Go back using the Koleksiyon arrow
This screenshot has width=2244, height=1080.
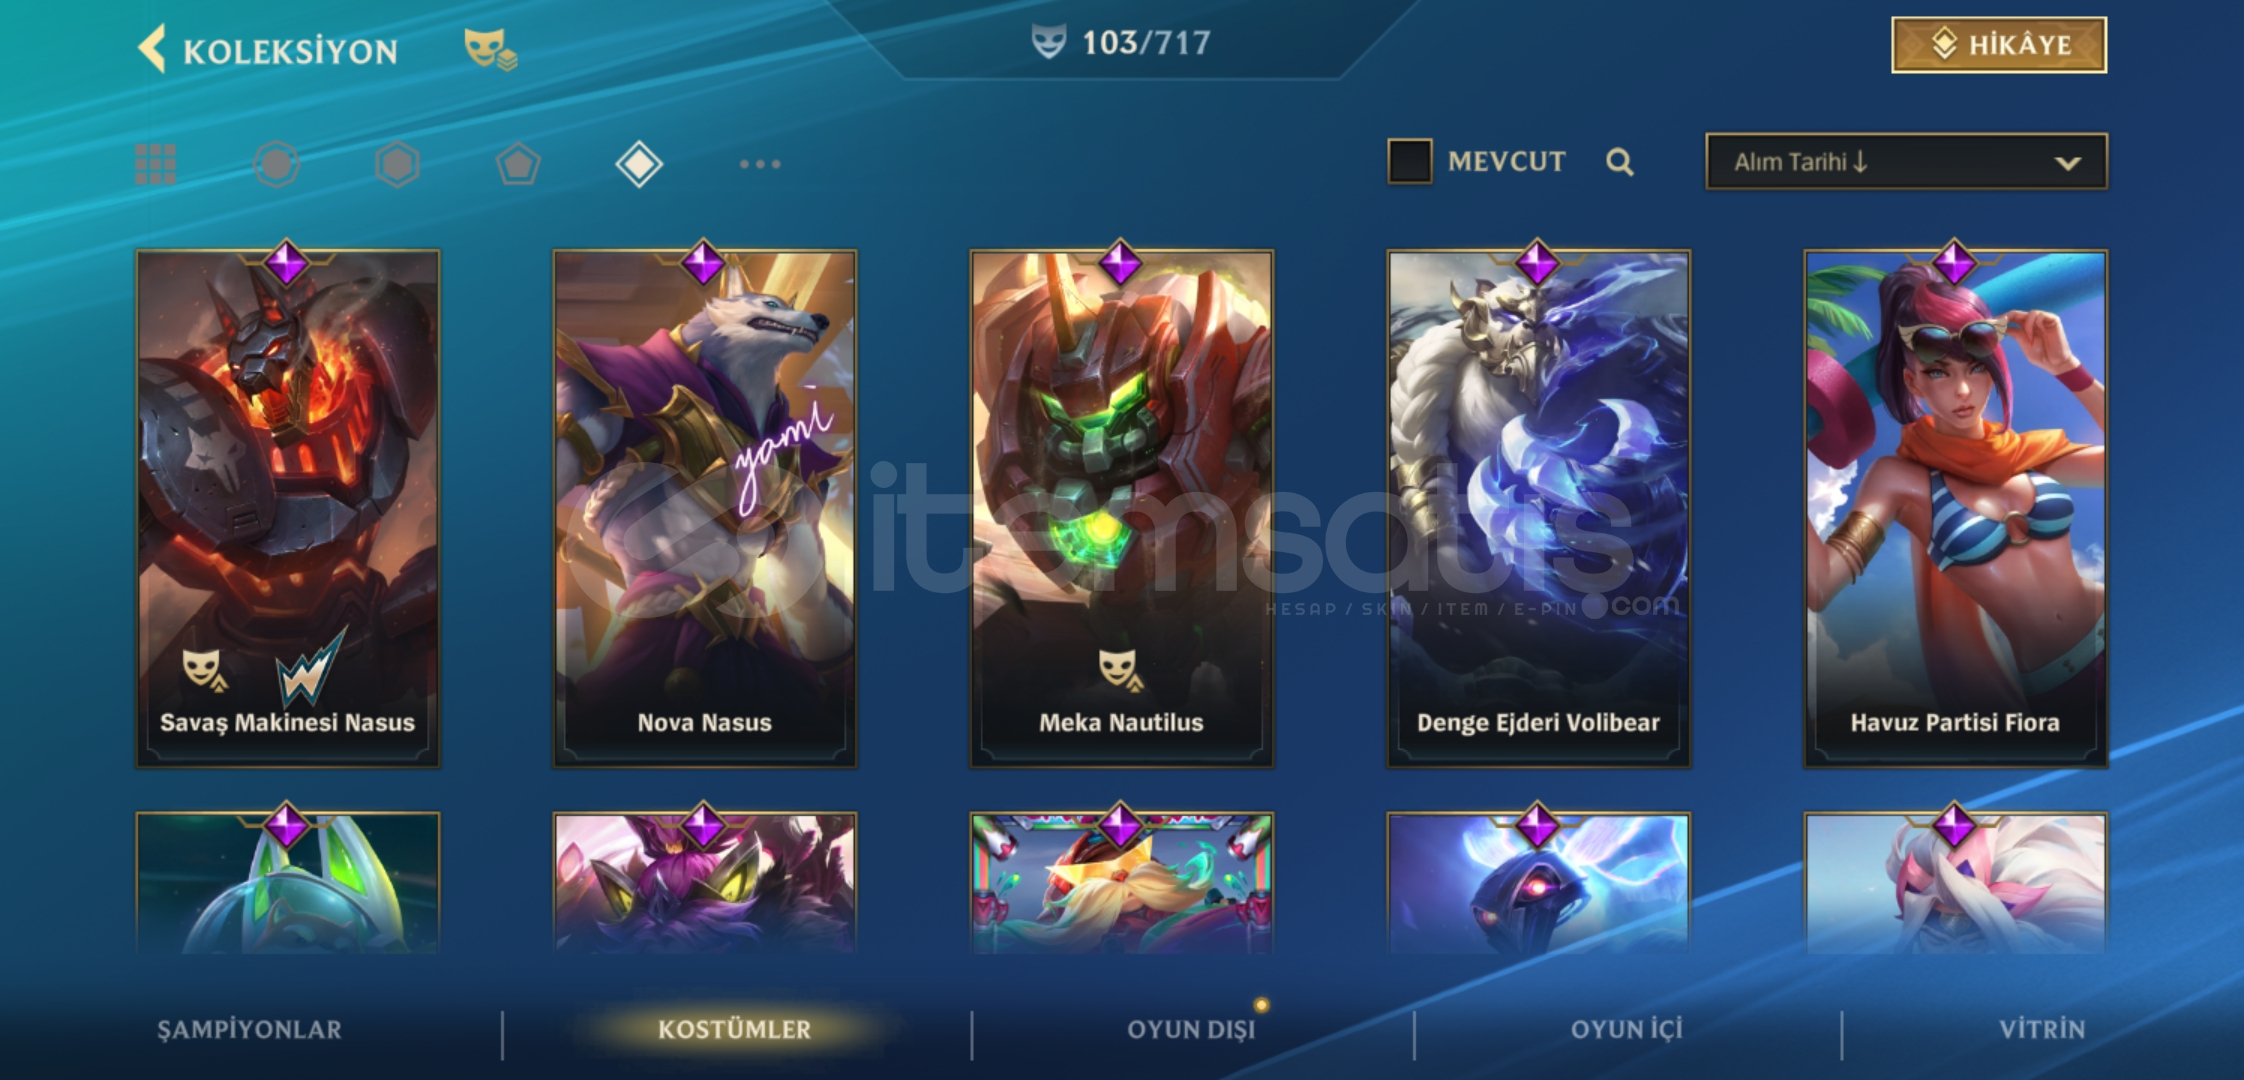(151, 48)
